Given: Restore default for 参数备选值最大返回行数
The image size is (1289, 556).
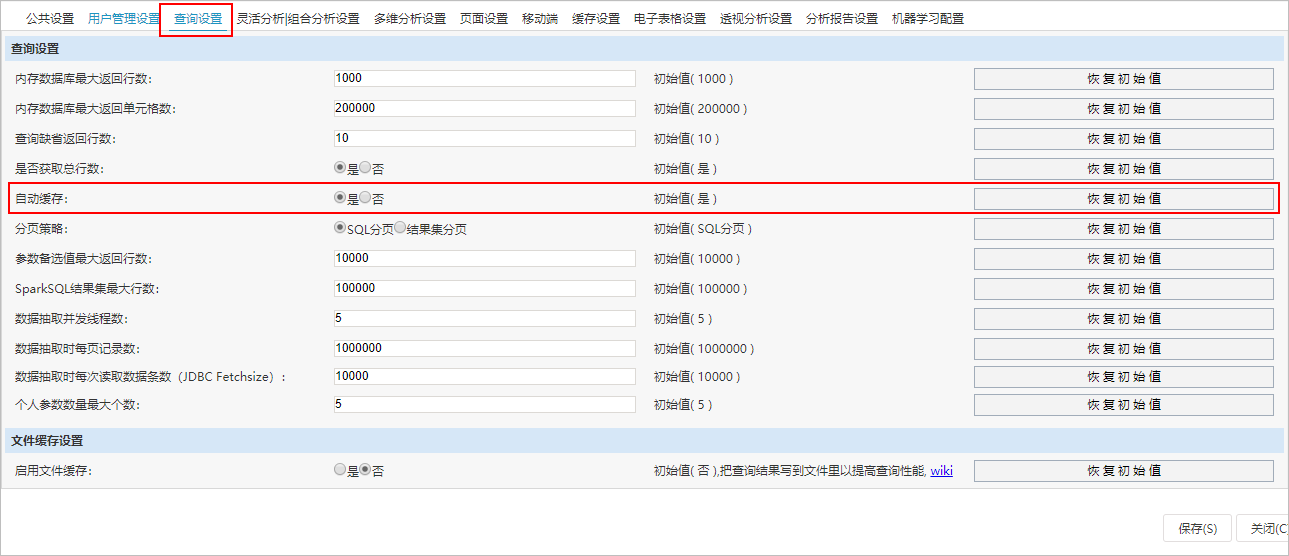Looking at the screenshot, I should 1124,259.
